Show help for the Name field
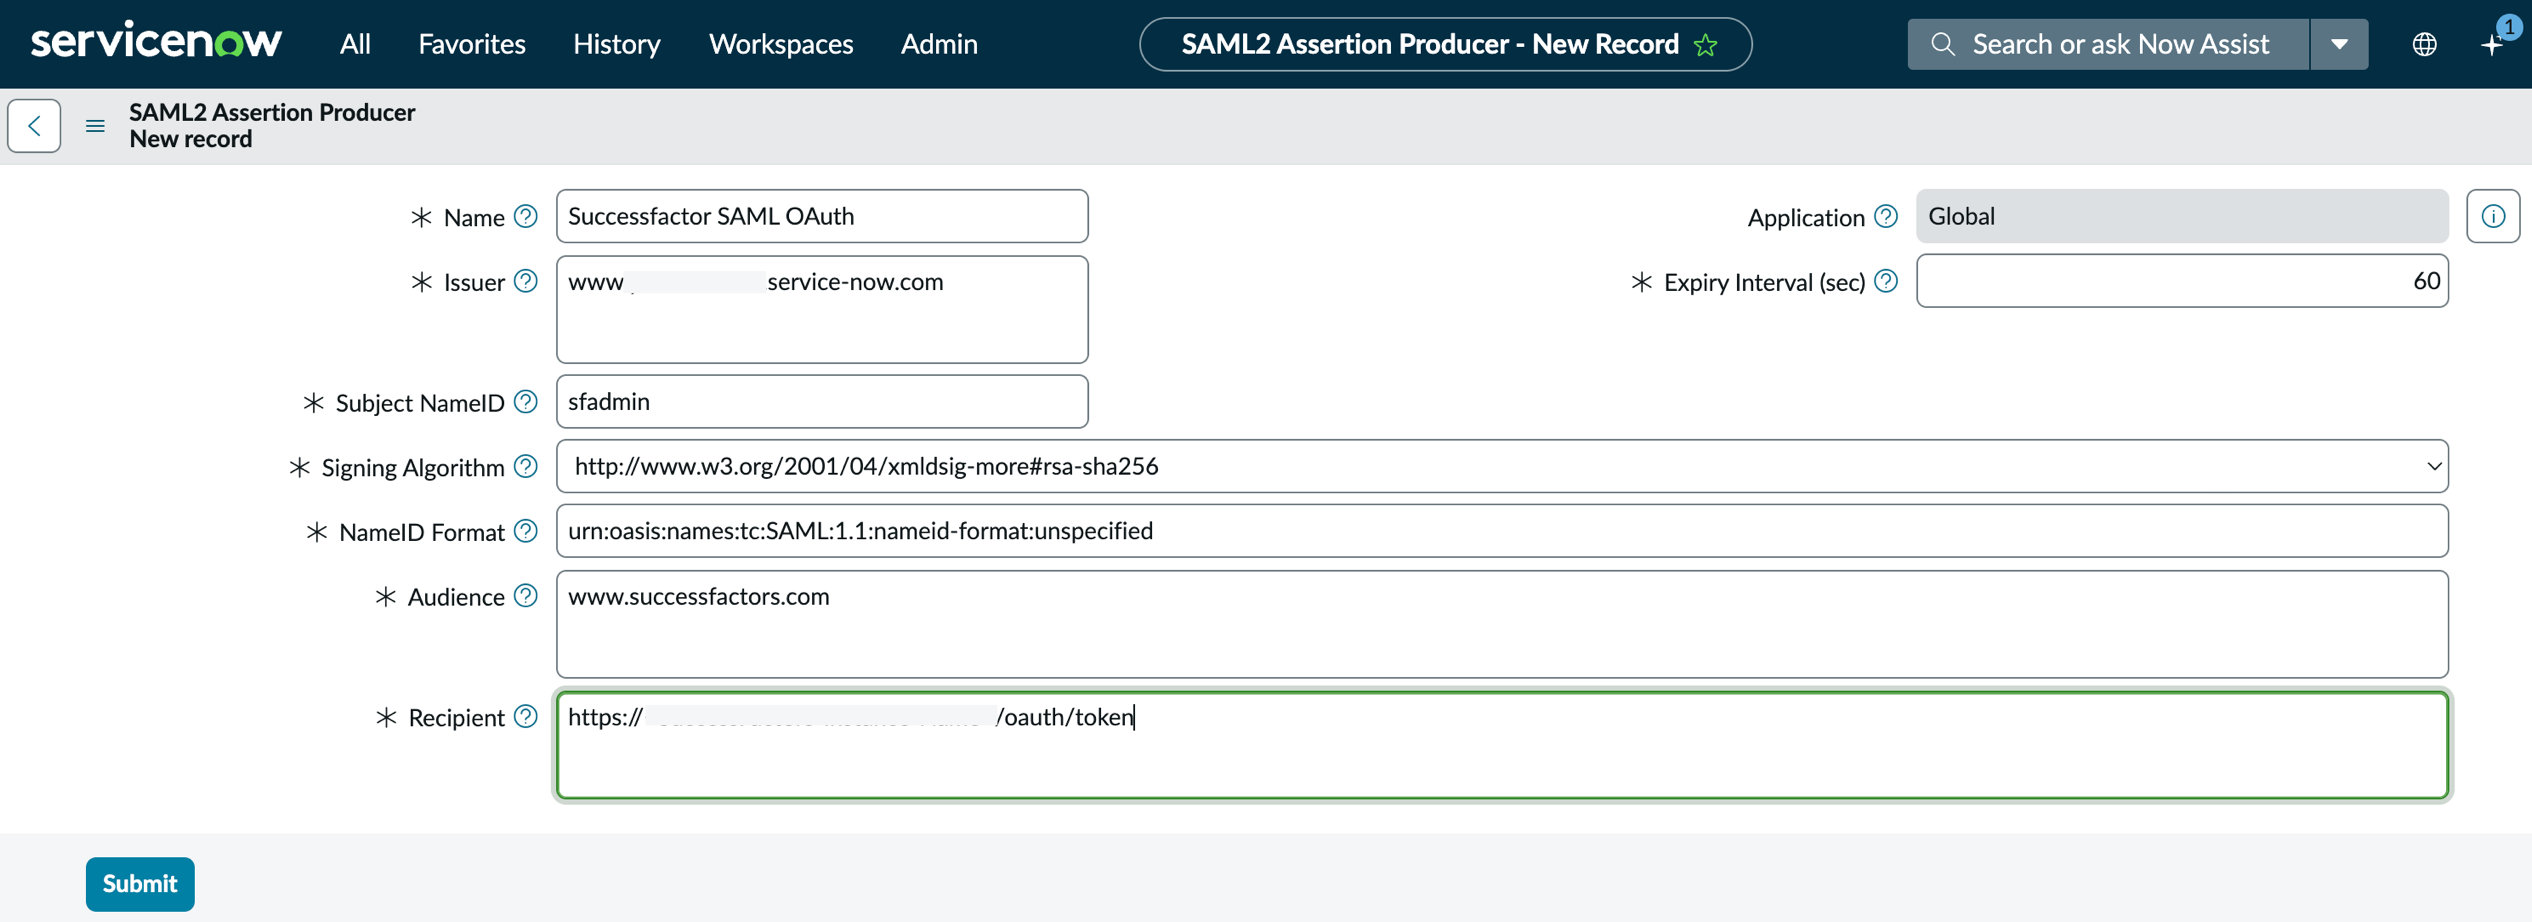Screen dimensions: 2532x922 coord(526,216)
